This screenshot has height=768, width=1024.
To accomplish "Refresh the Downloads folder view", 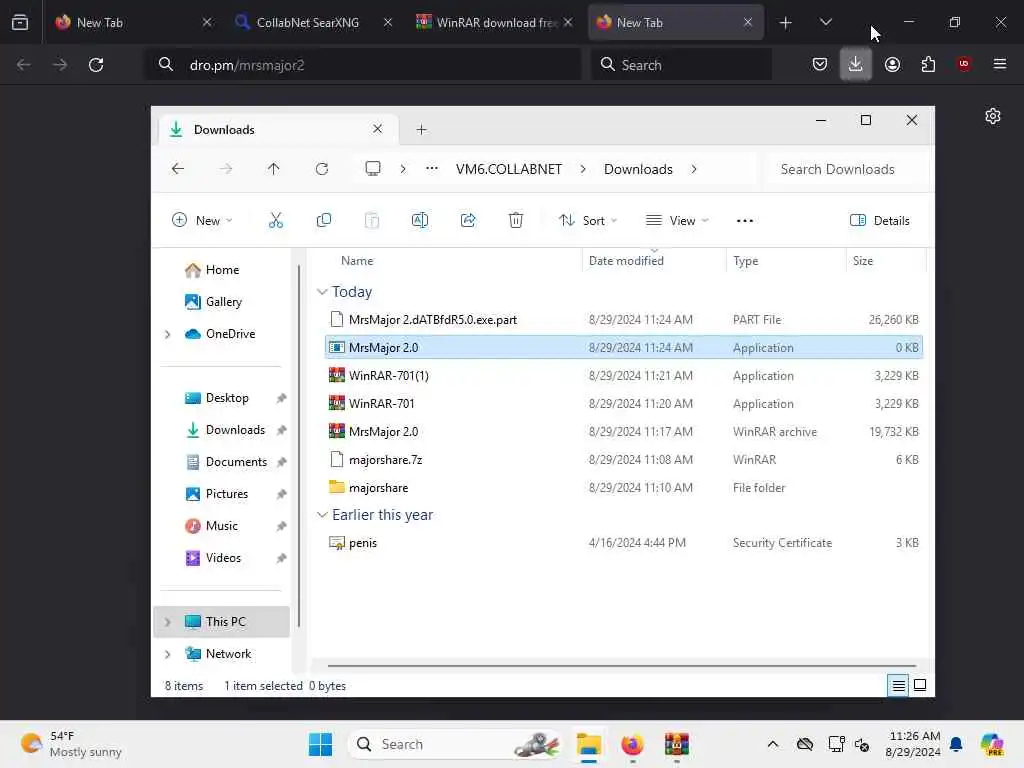I will tap(322, 169).
